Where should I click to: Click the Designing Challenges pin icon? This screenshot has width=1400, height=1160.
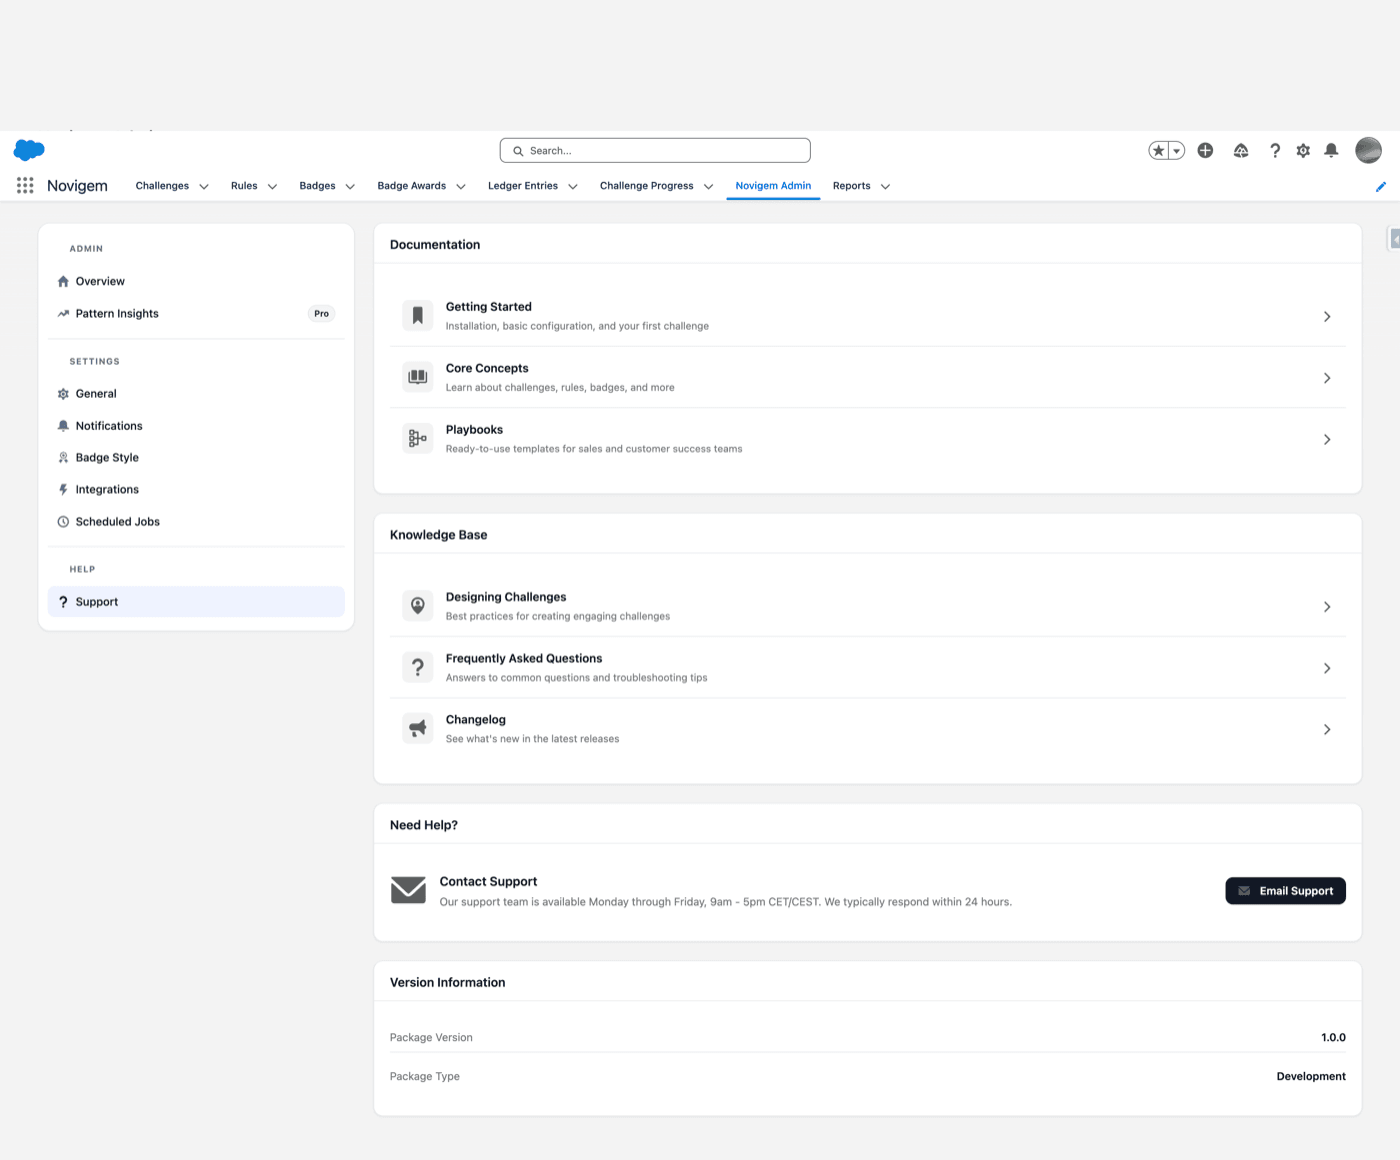pyautogui.click(x=418, y=606)
